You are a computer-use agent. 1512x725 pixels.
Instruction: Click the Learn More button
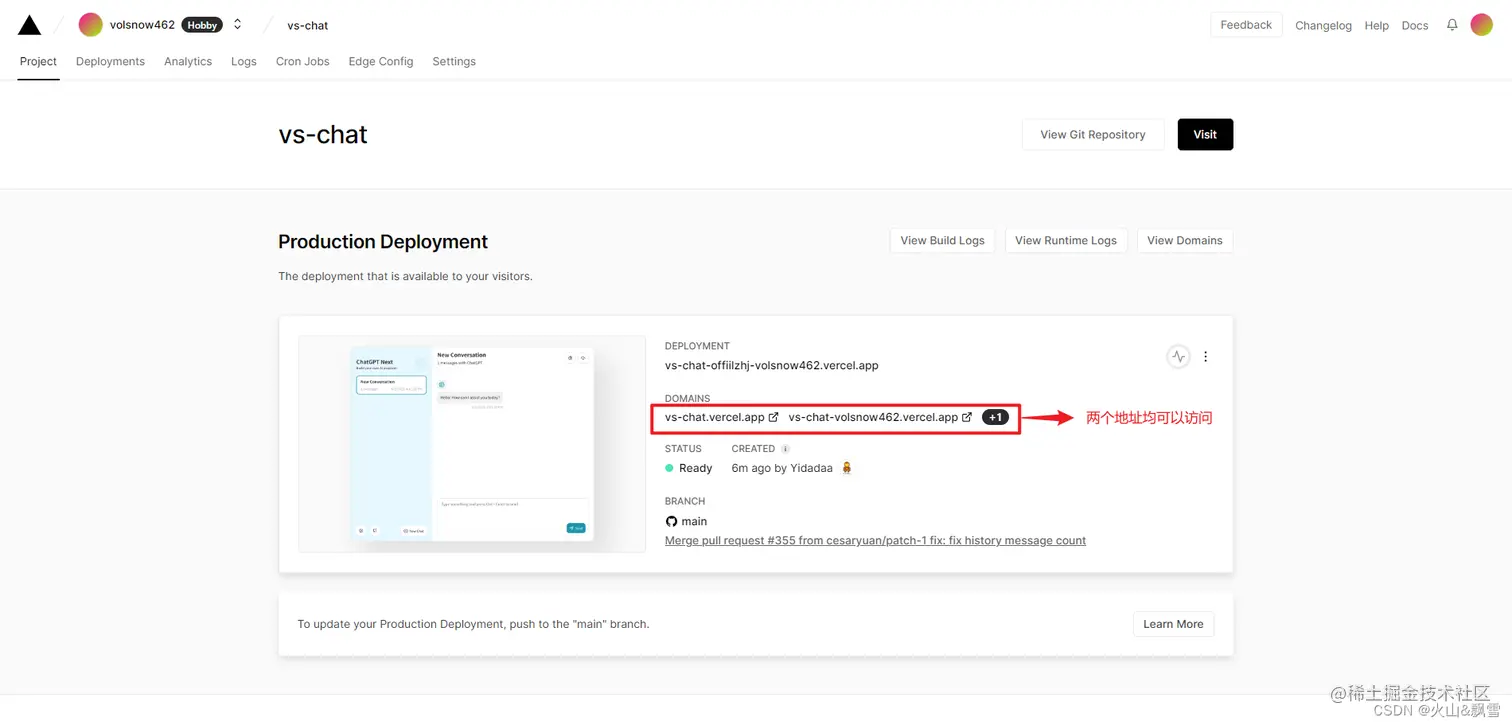tap(1174, 624)
